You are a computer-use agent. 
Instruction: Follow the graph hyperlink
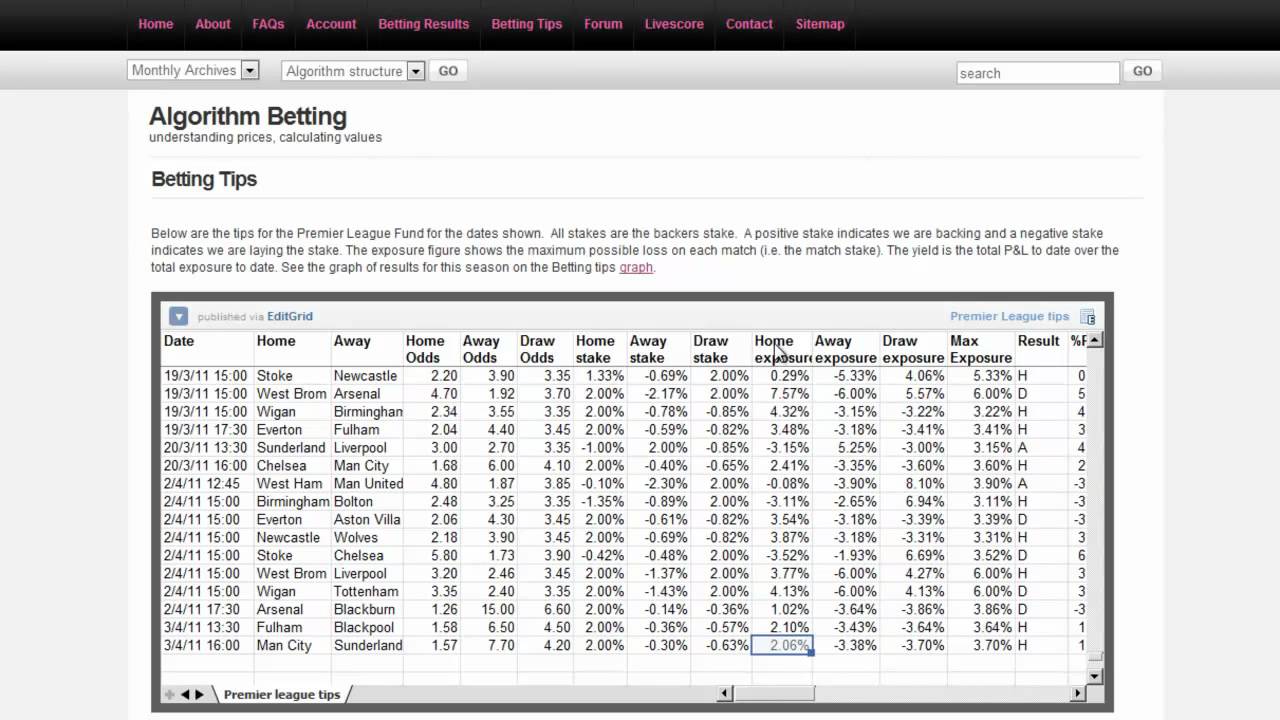(636, 267)
